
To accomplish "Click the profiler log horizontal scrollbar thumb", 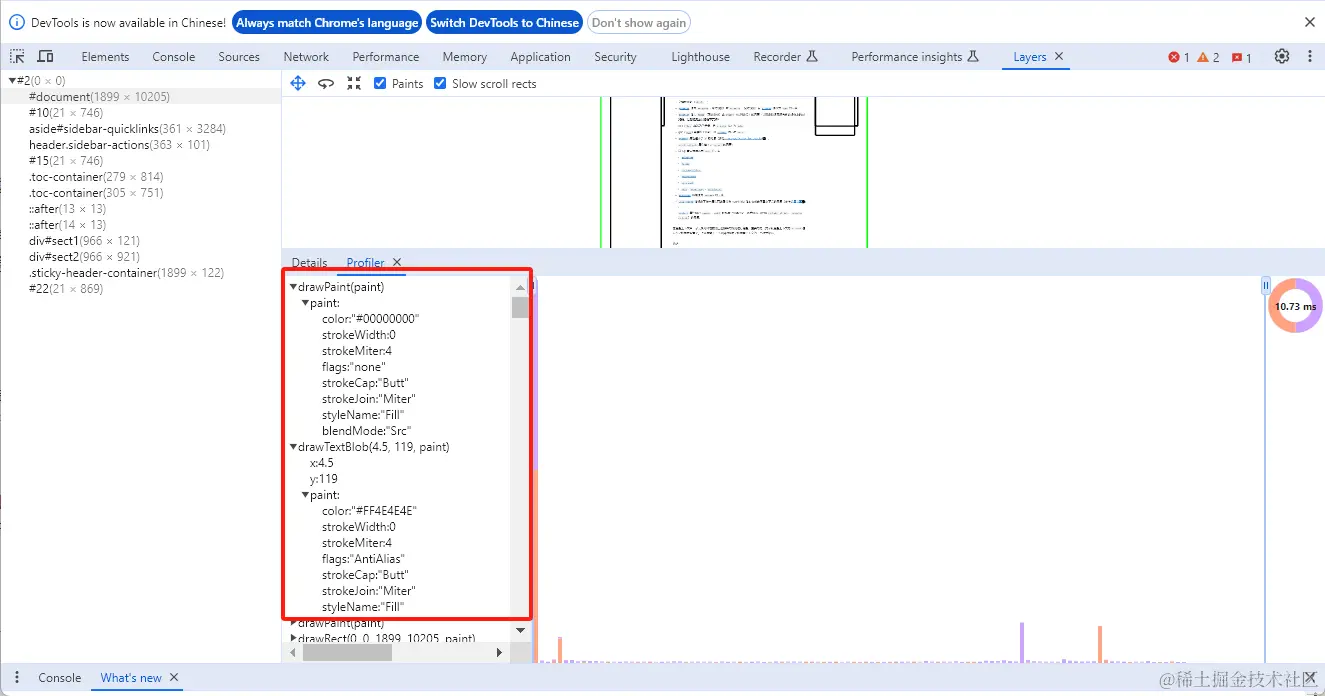I will coord(348,653).
